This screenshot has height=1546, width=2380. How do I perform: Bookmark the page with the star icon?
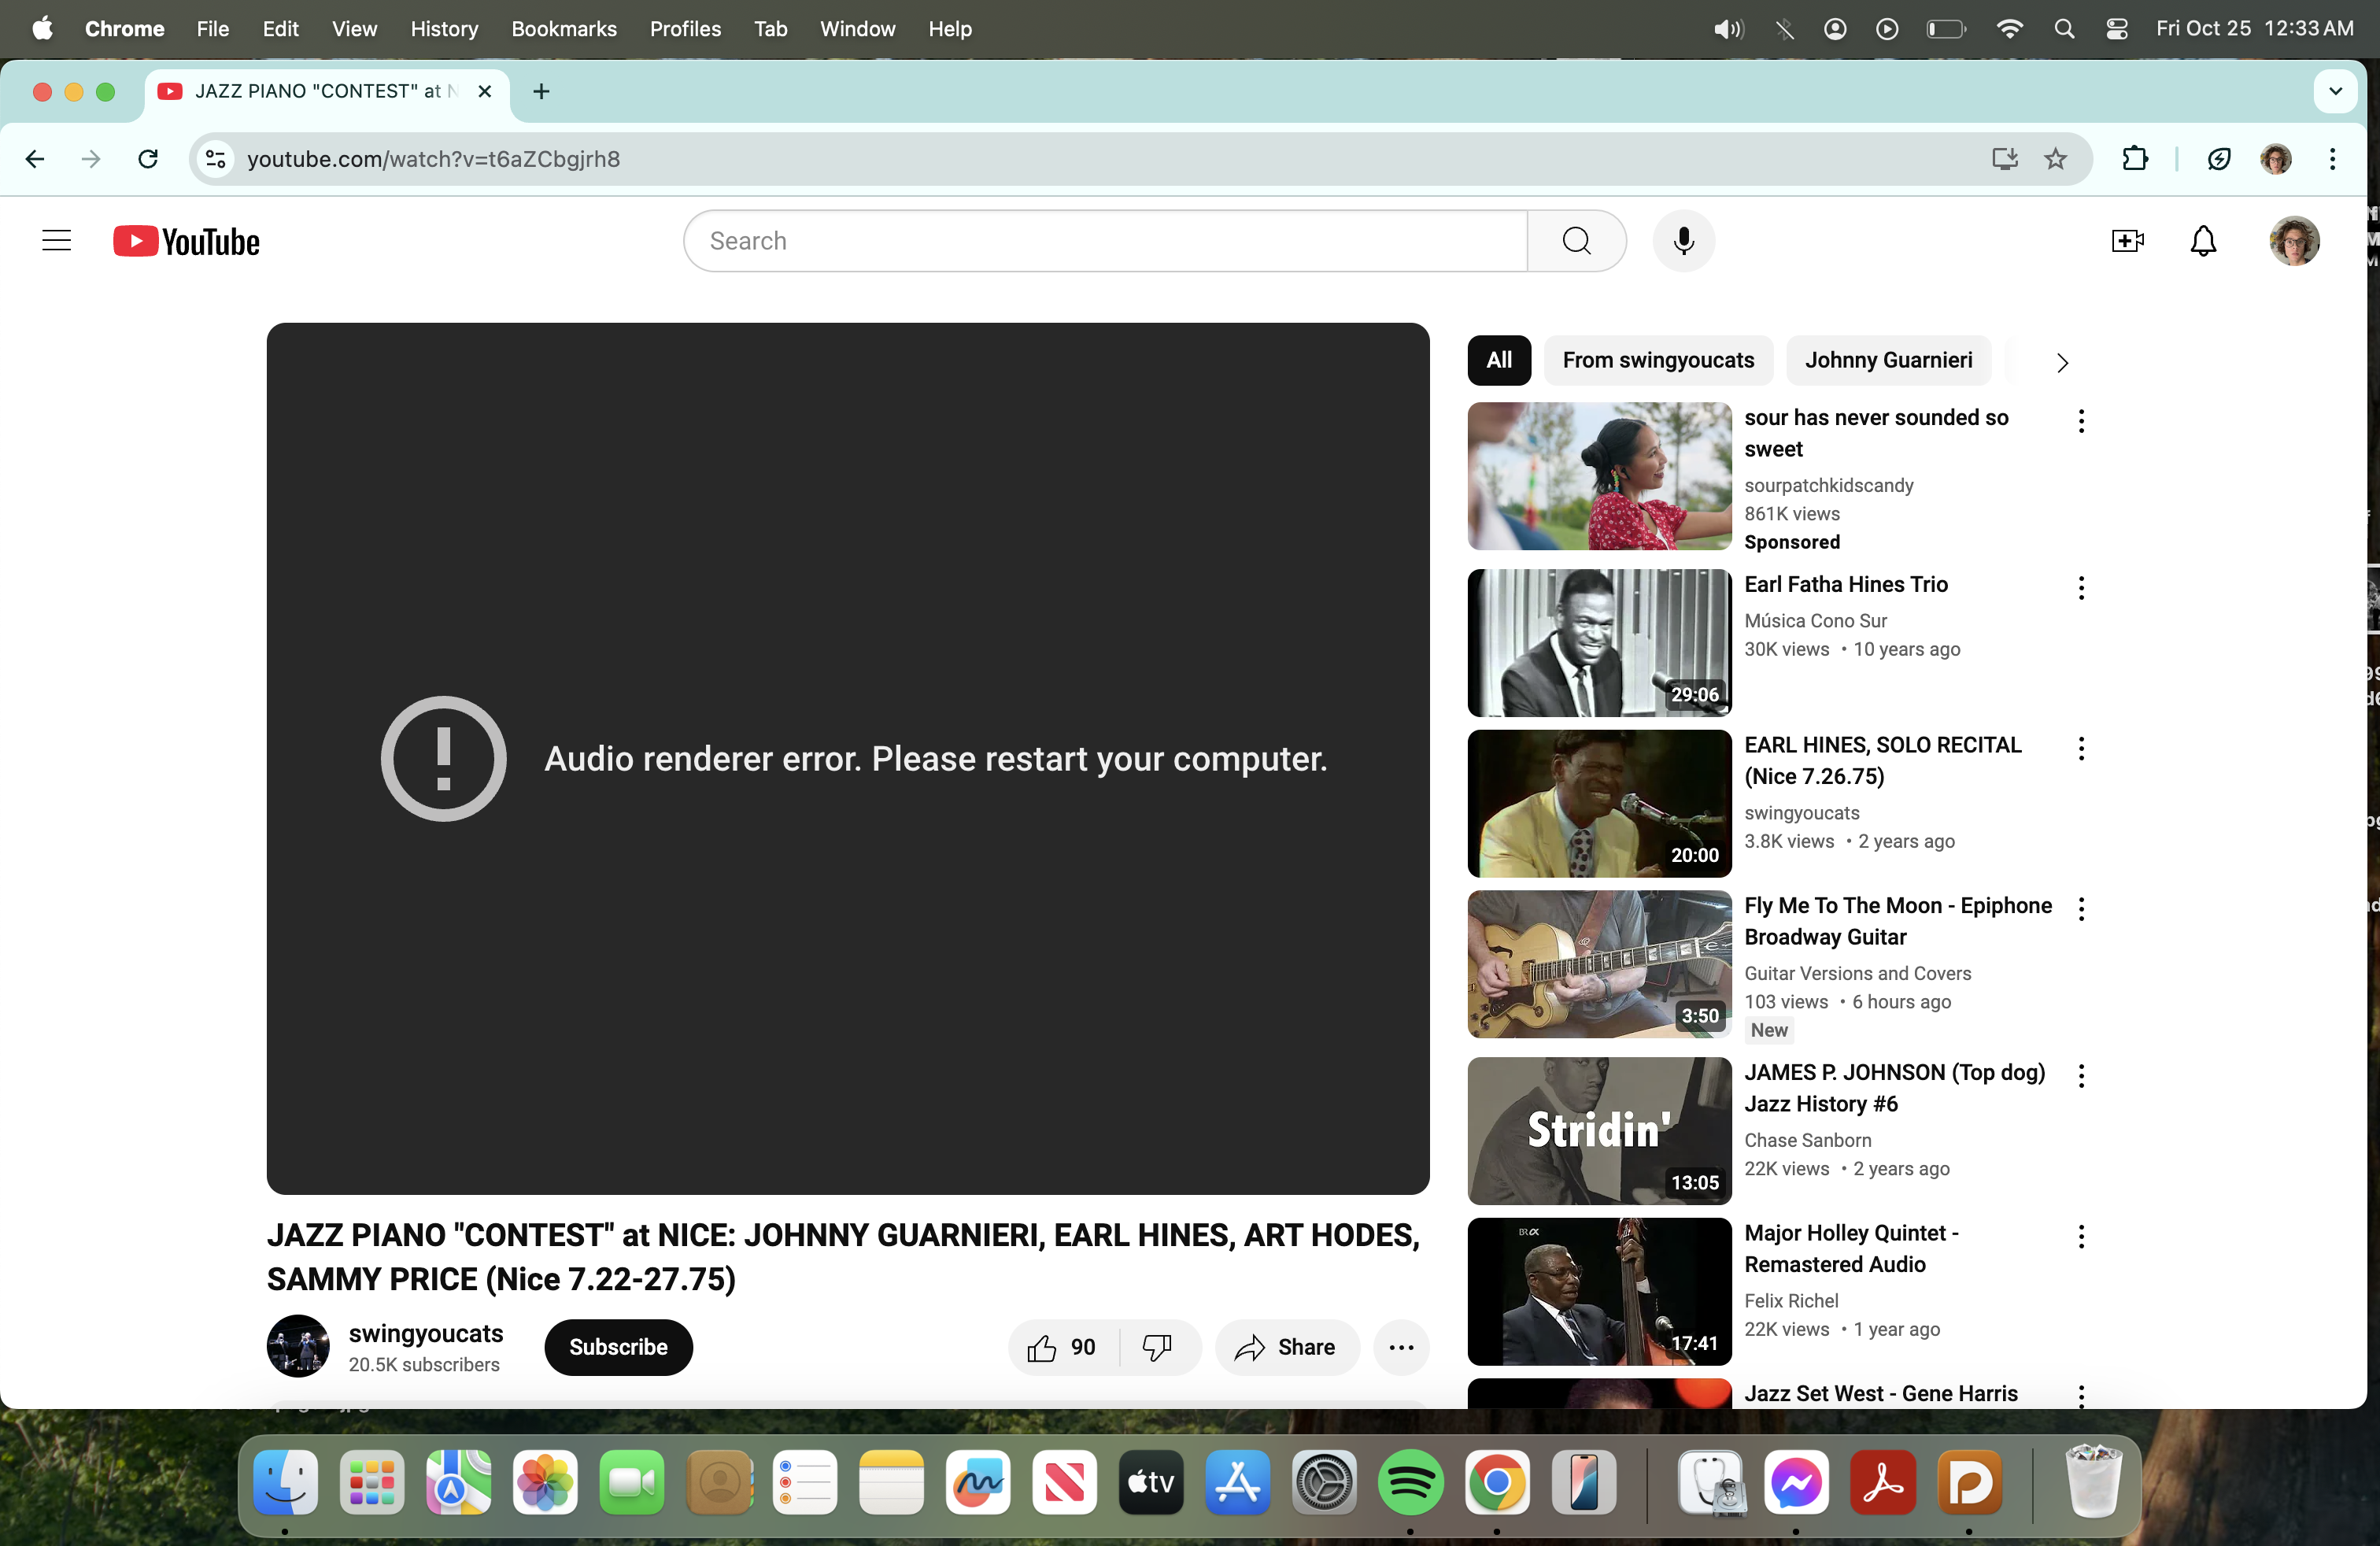pyautogui.click(x=2056, y=159)
